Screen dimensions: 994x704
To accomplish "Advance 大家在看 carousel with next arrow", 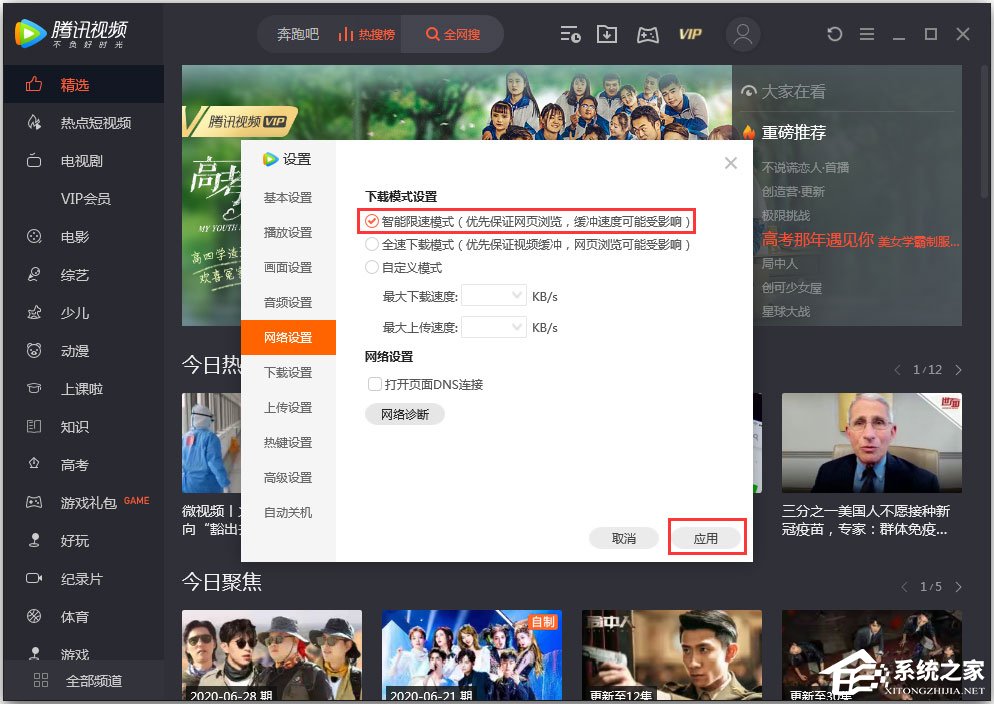I will click(957, 369).
